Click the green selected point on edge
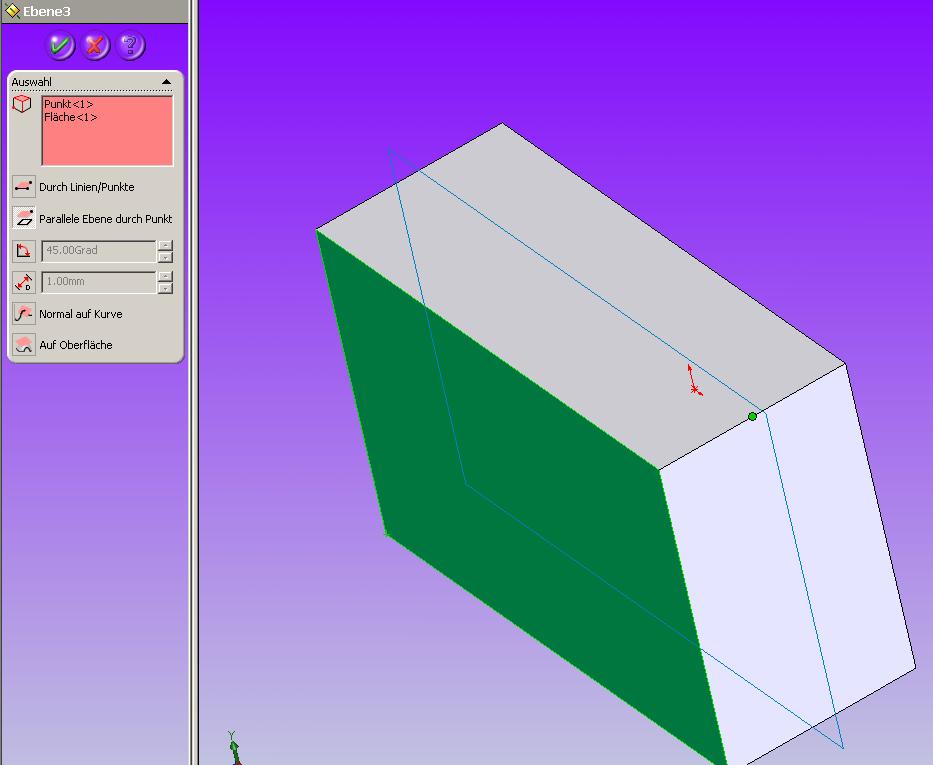Viewport: 933px width, 765px height. coord(753,416)
